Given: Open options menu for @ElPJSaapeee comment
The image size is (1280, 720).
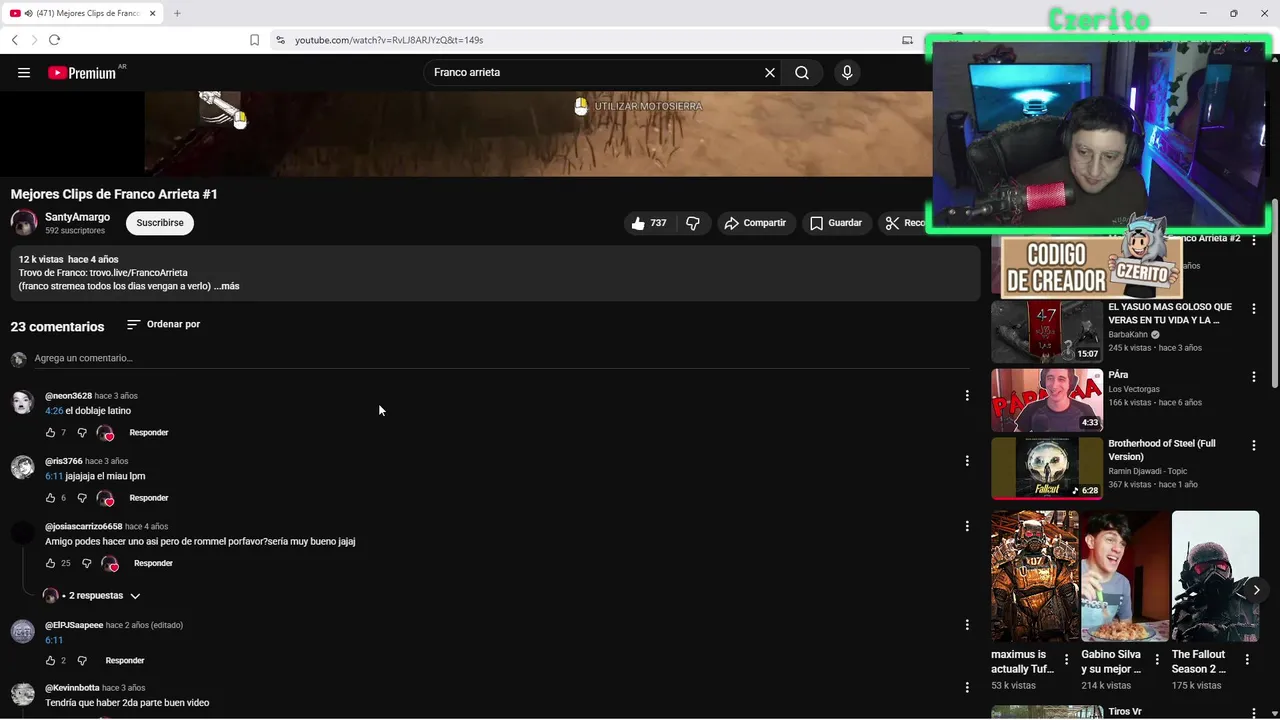Looking at the screenshot, I should pos(967,625).
